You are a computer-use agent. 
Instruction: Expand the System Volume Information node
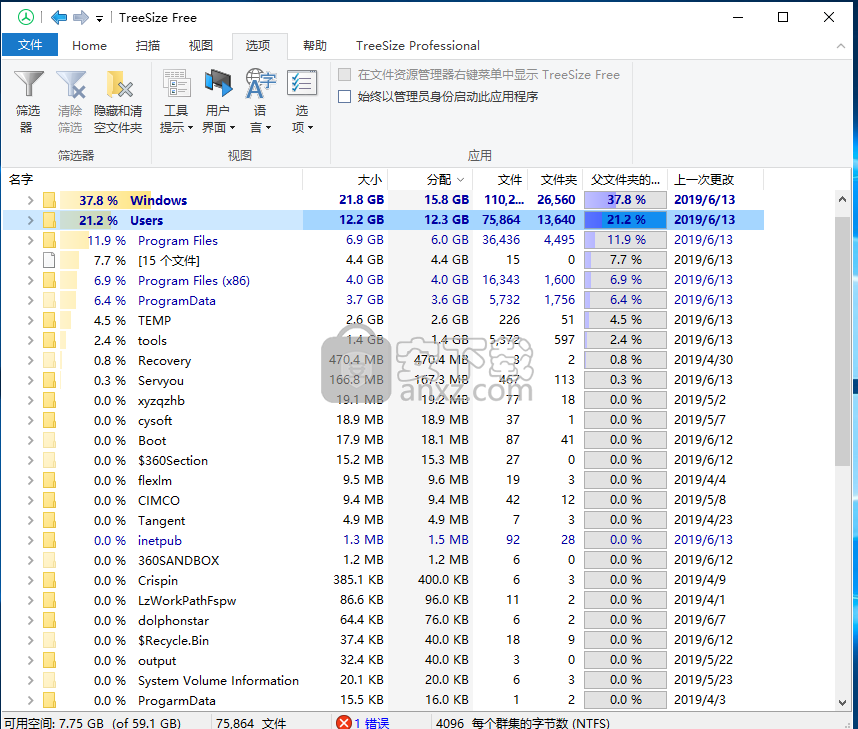click(x=31, y=680)
